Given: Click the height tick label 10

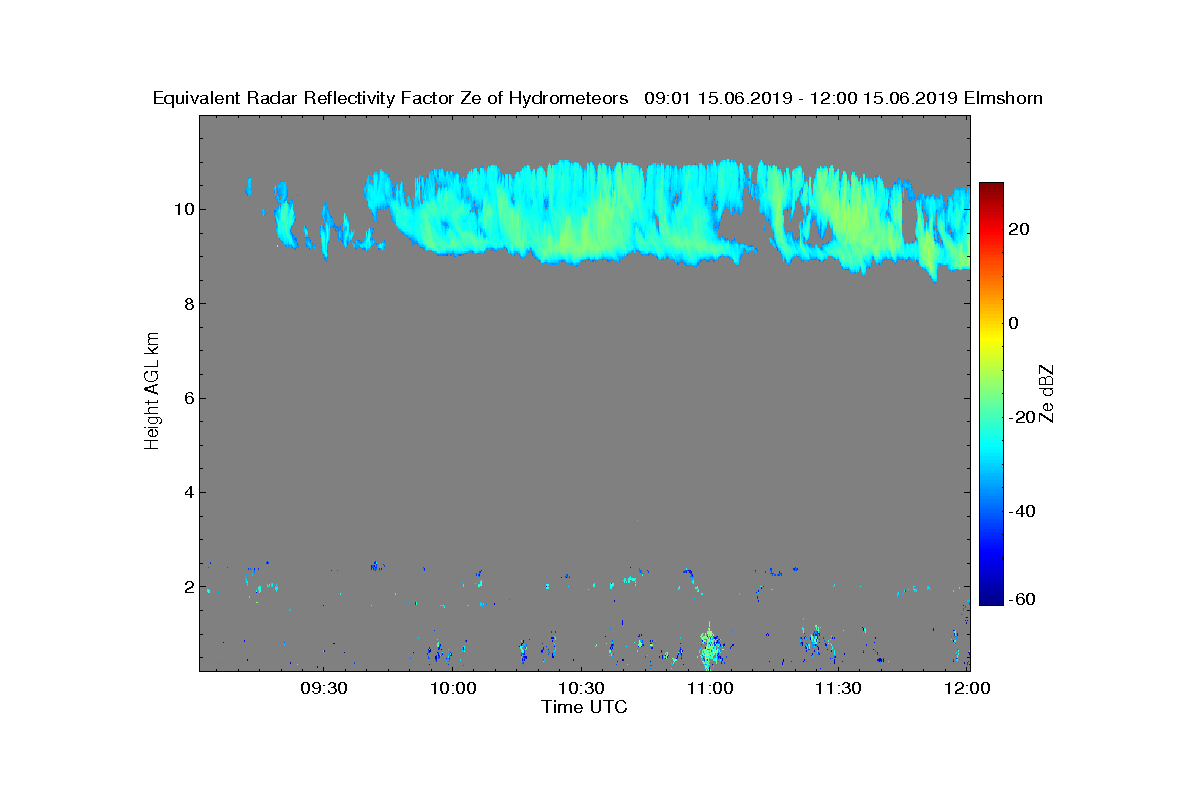Looking at the screenshot, I should coord(182,209).
